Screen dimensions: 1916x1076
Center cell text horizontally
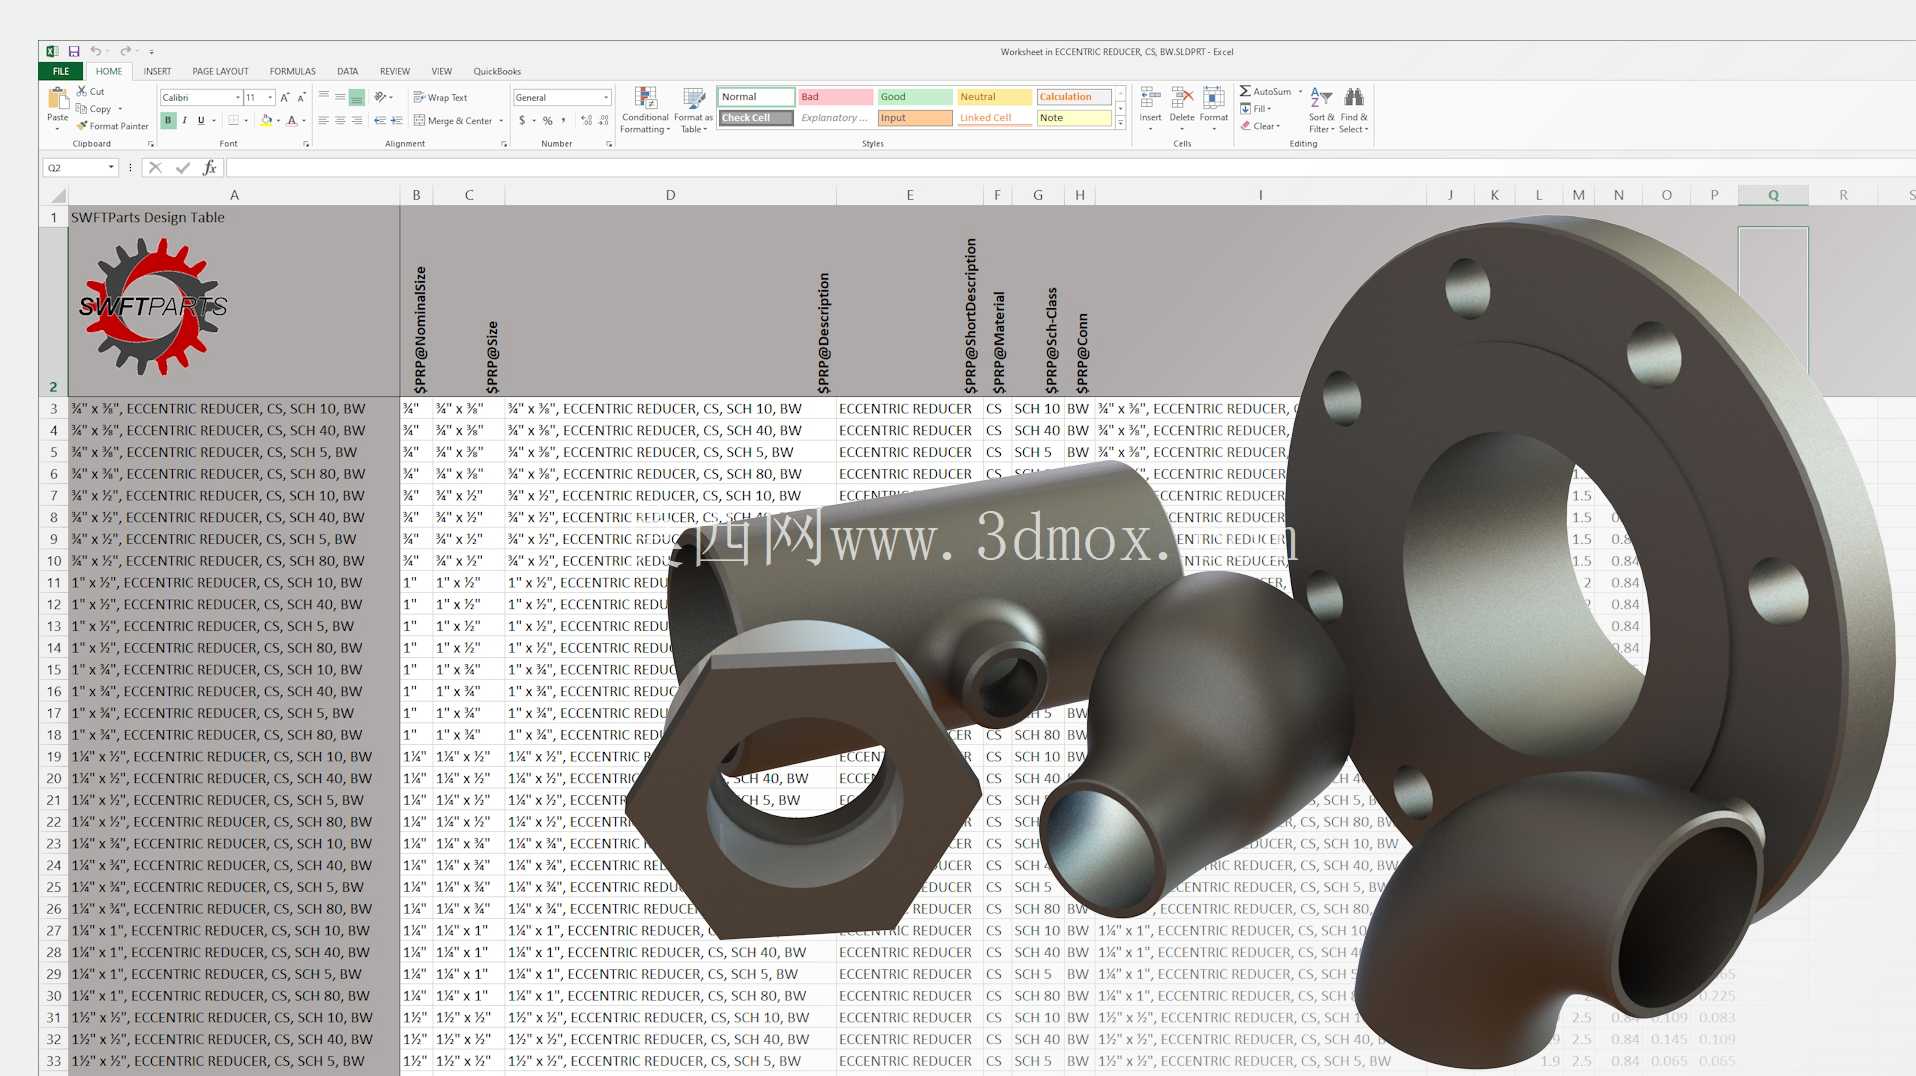[x=340, y=120]
